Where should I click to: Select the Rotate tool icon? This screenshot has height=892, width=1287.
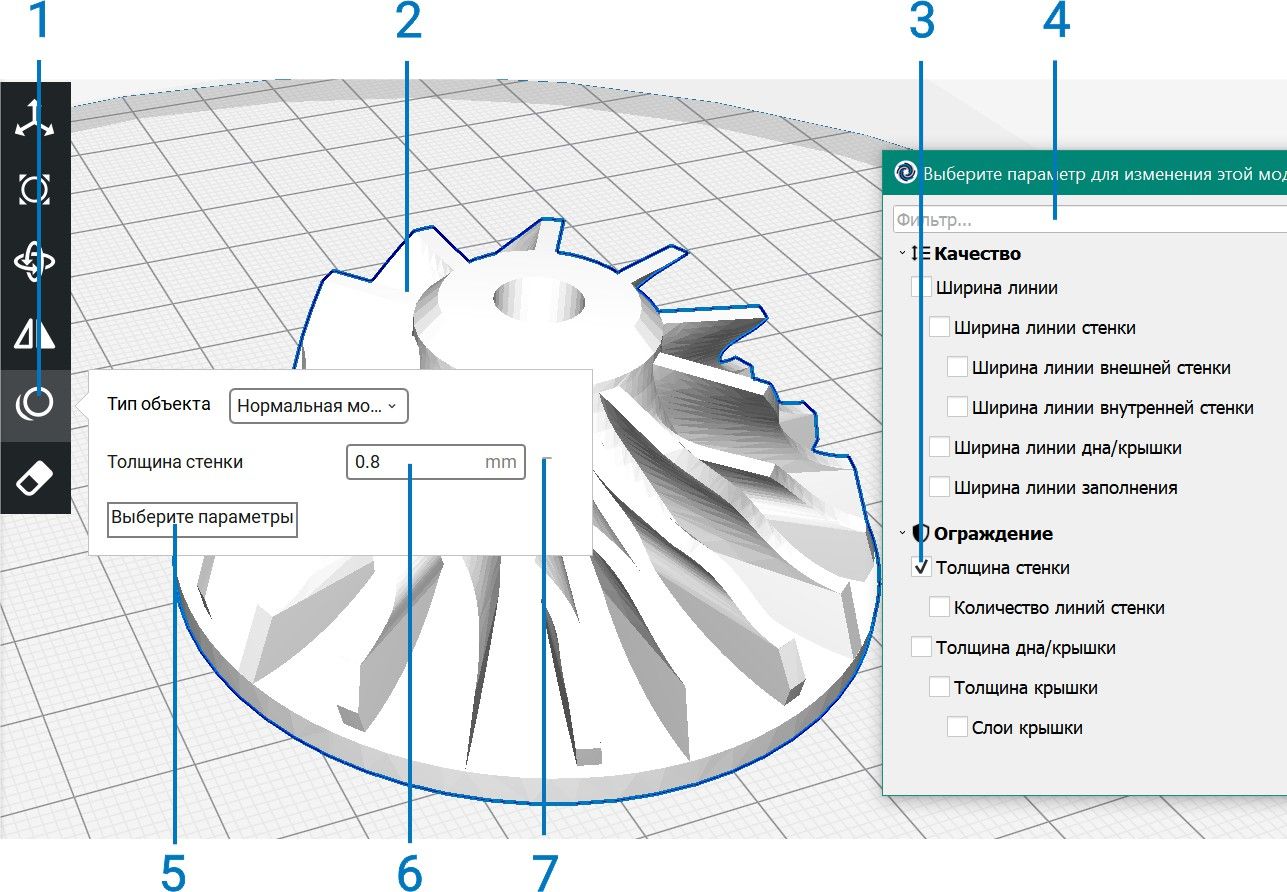(35, 261)
